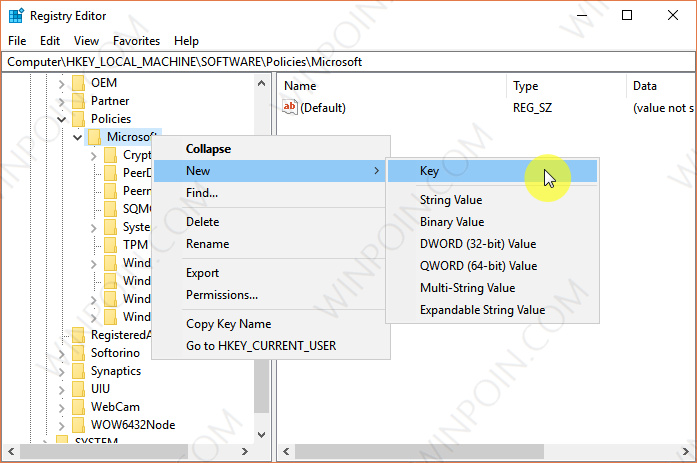
Task: Click the WebCam folder icon
Action: [x=78, y=407]
